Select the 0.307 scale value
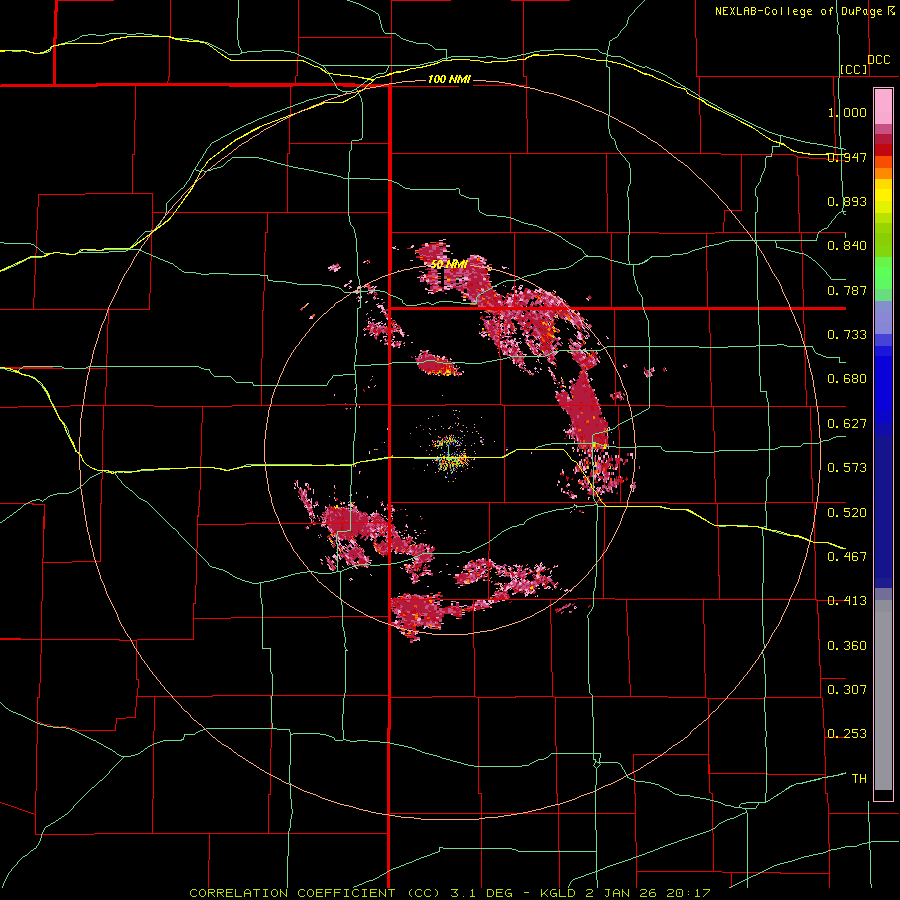Viewport: 900px width, 900px height. [847, 690]
